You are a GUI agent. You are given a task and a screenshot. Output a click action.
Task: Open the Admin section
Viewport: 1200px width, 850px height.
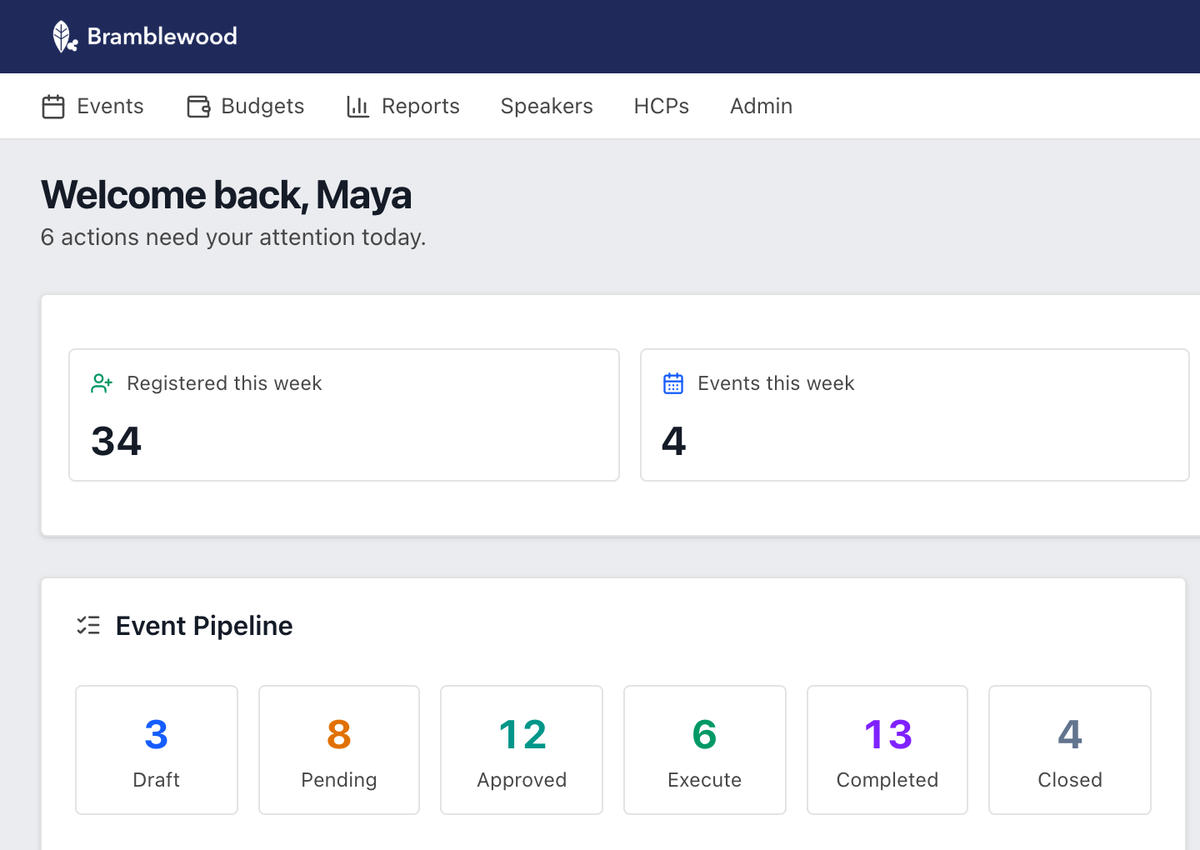[761, 106]
